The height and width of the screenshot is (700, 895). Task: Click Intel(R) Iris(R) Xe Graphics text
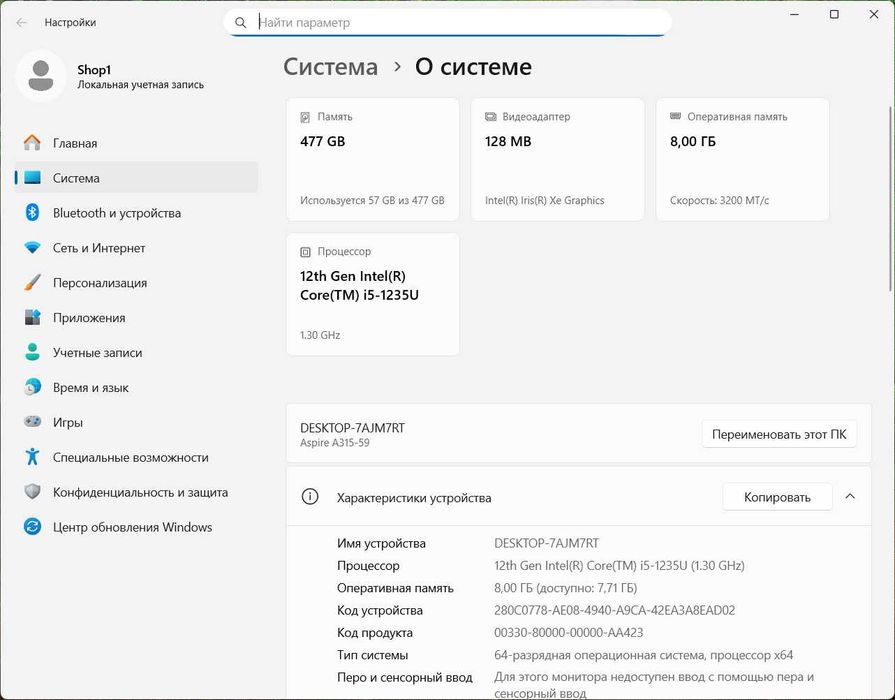point(545,200)
